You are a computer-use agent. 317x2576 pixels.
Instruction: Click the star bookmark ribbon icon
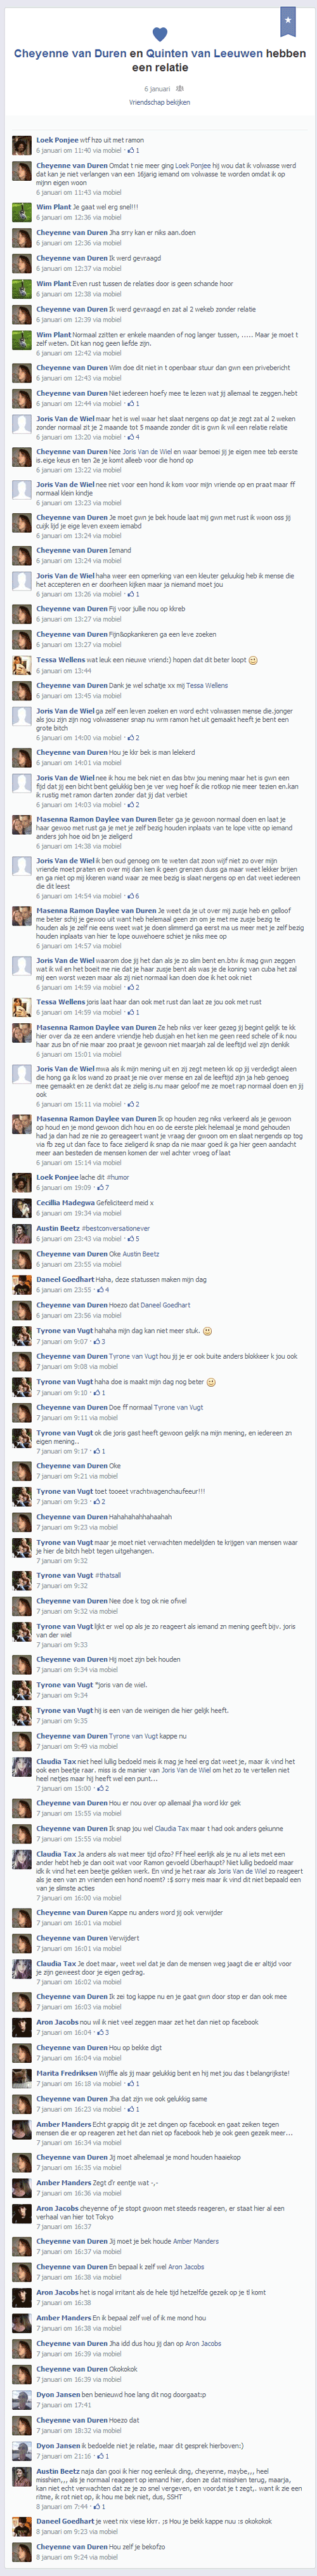click(x=288, y=20)
